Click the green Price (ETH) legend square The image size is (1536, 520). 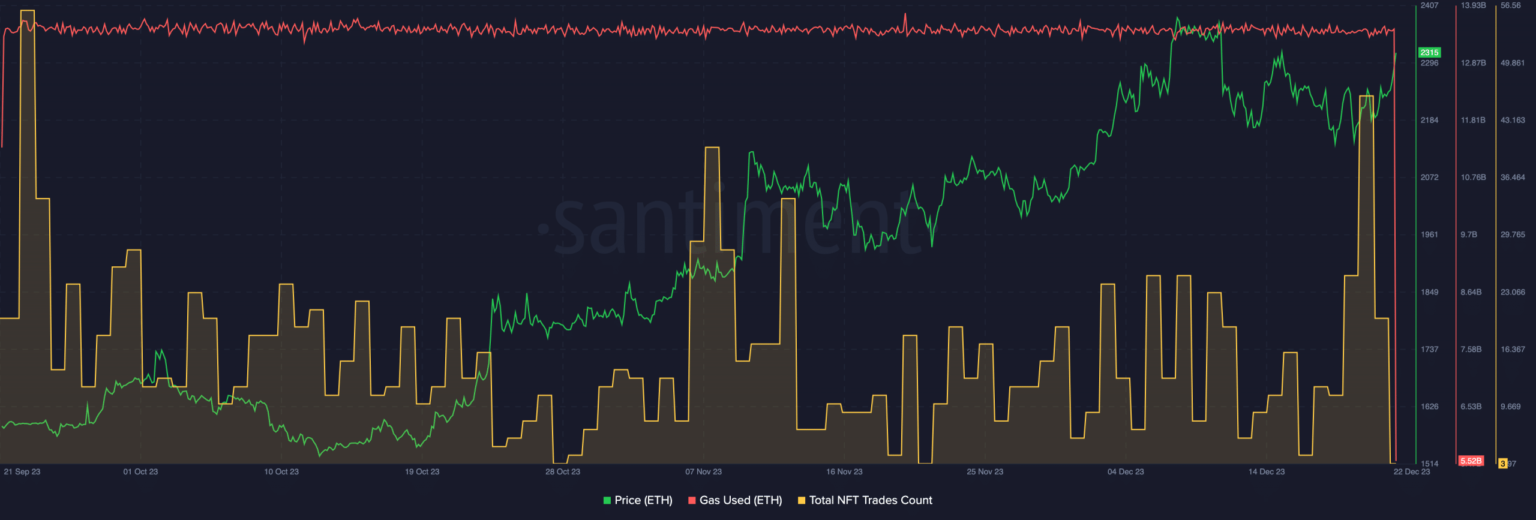tap(607, 500)
